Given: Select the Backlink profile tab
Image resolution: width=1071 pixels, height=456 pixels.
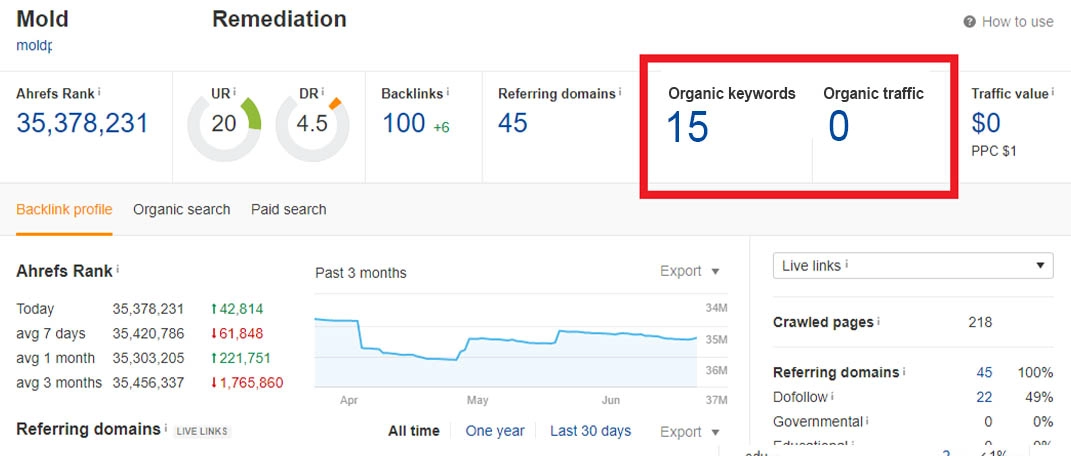Looking at the screenshot, I should point(64,210).
